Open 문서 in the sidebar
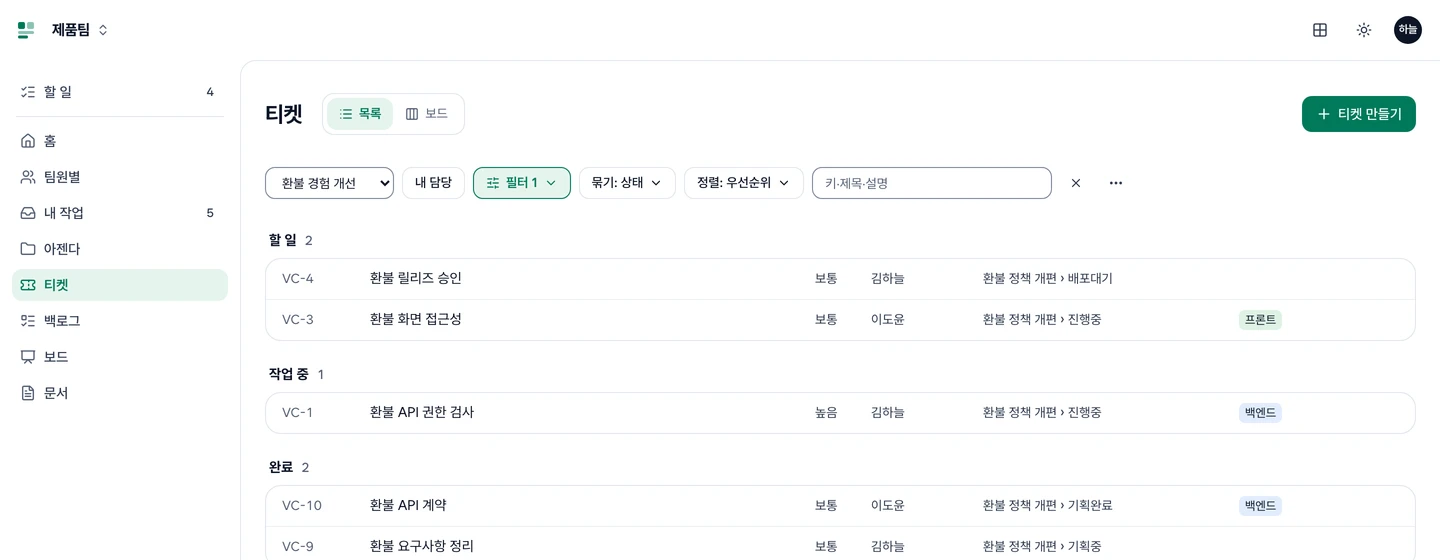Screen dimensions: 1440x560 (120, 393)
